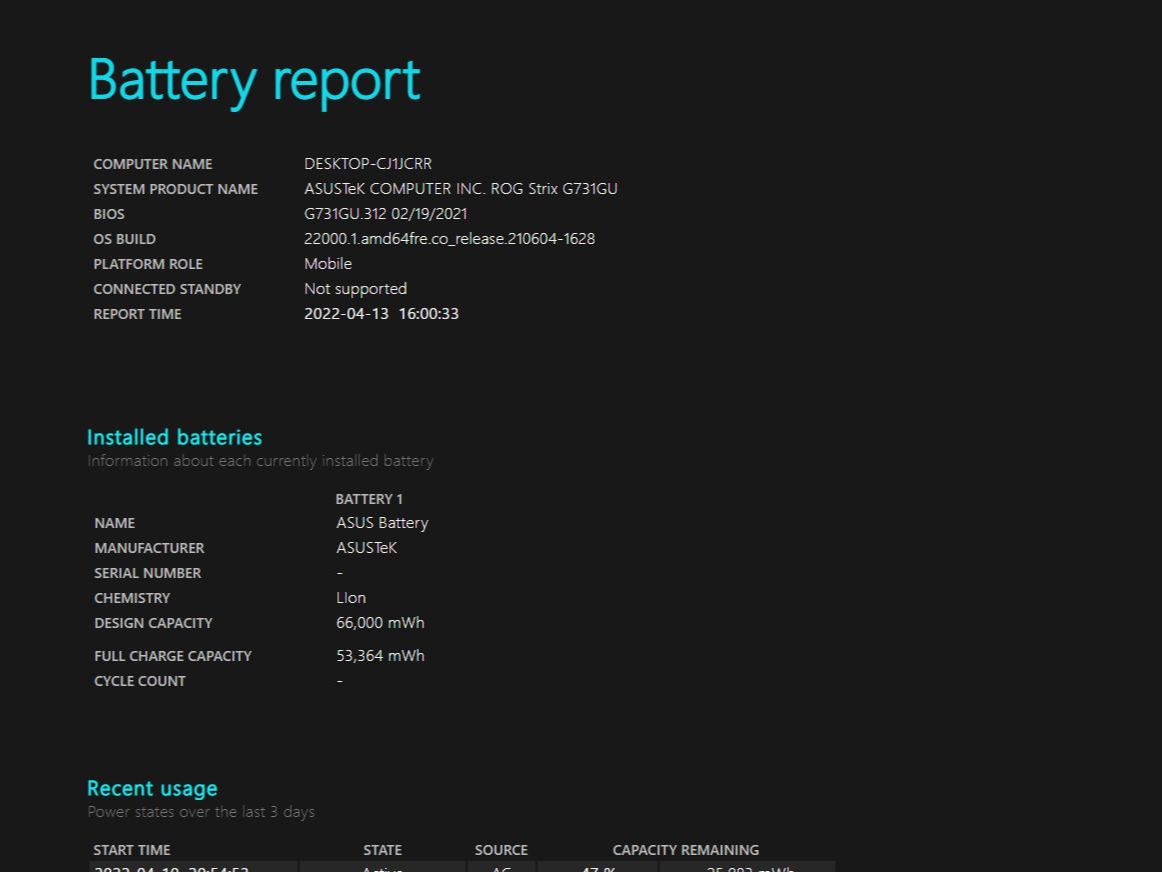Select 'Power states over the last 3 days' subtitle

(201, 812)
